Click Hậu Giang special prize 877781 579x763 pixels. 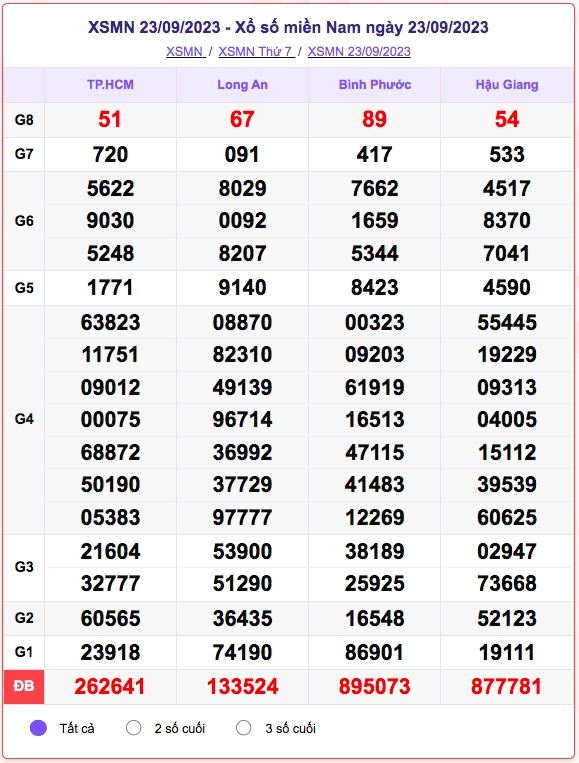pyautogui.click(x=507, y=687)
